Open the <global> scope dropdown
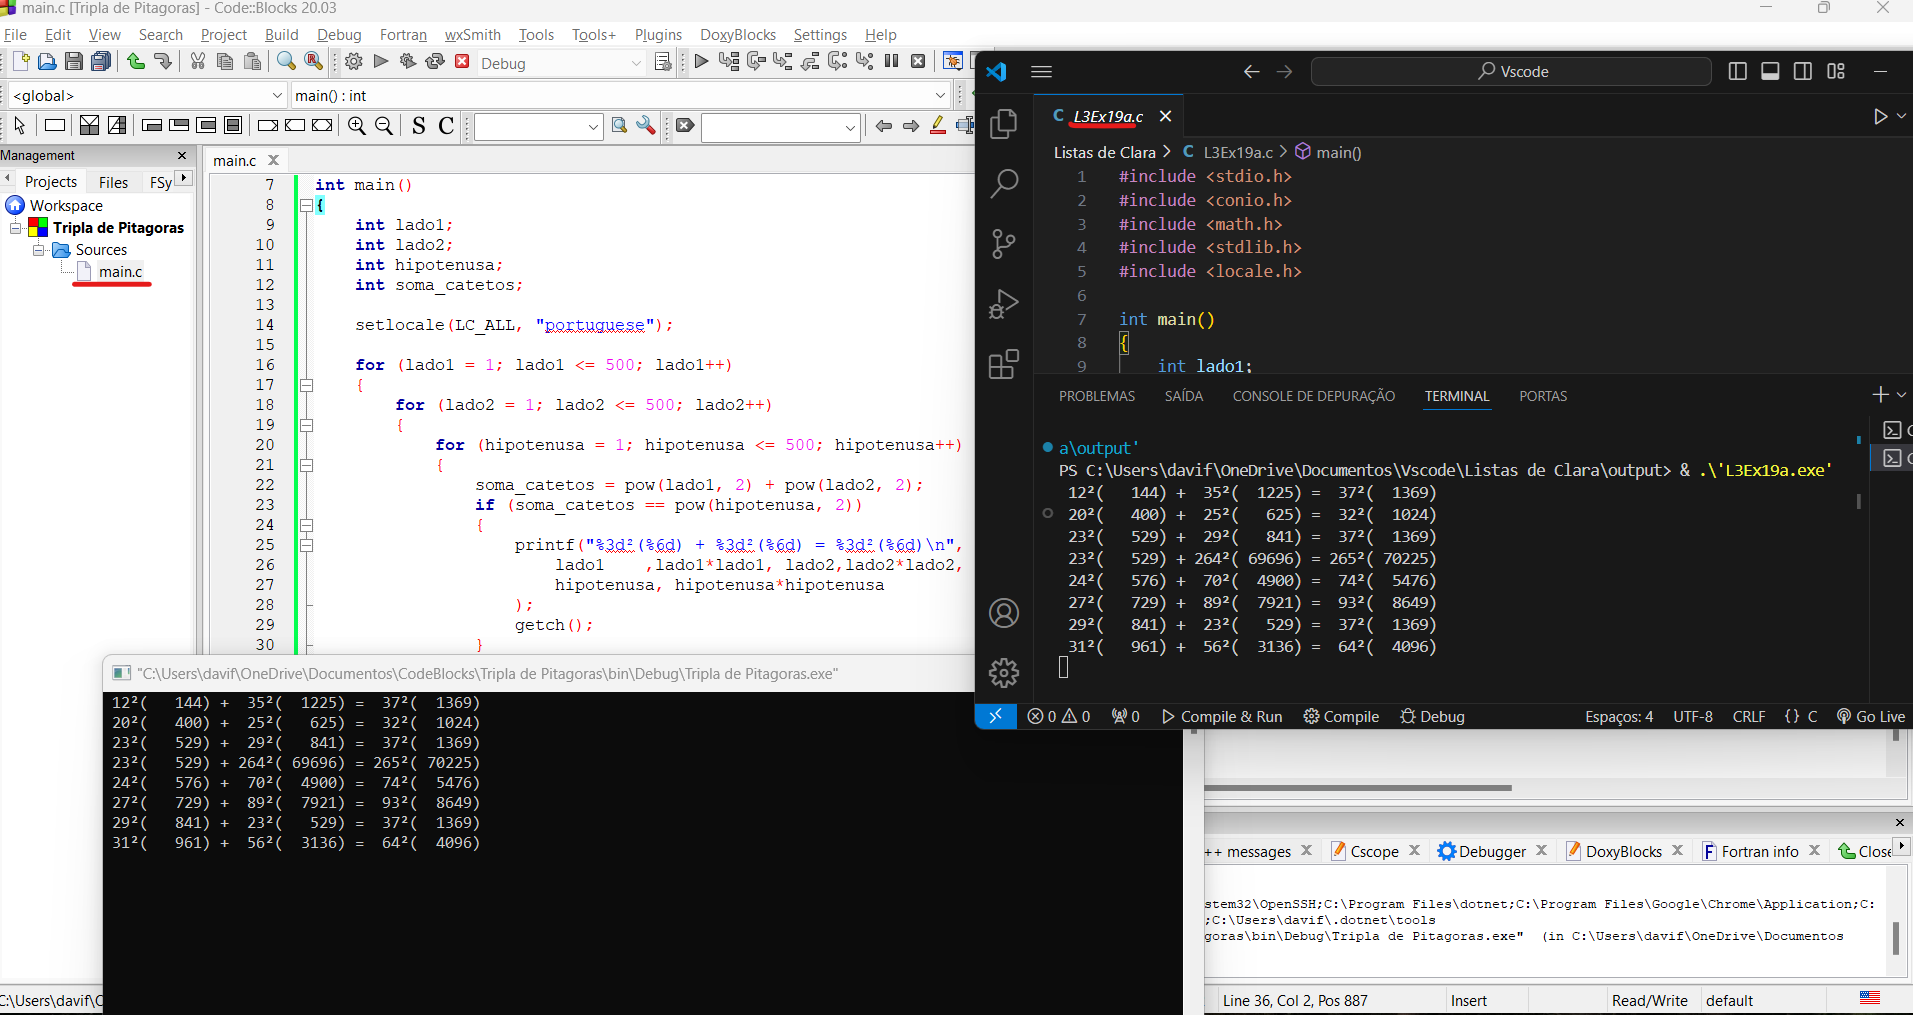This screenshot has height=1015, width=1913. point(277,95)
